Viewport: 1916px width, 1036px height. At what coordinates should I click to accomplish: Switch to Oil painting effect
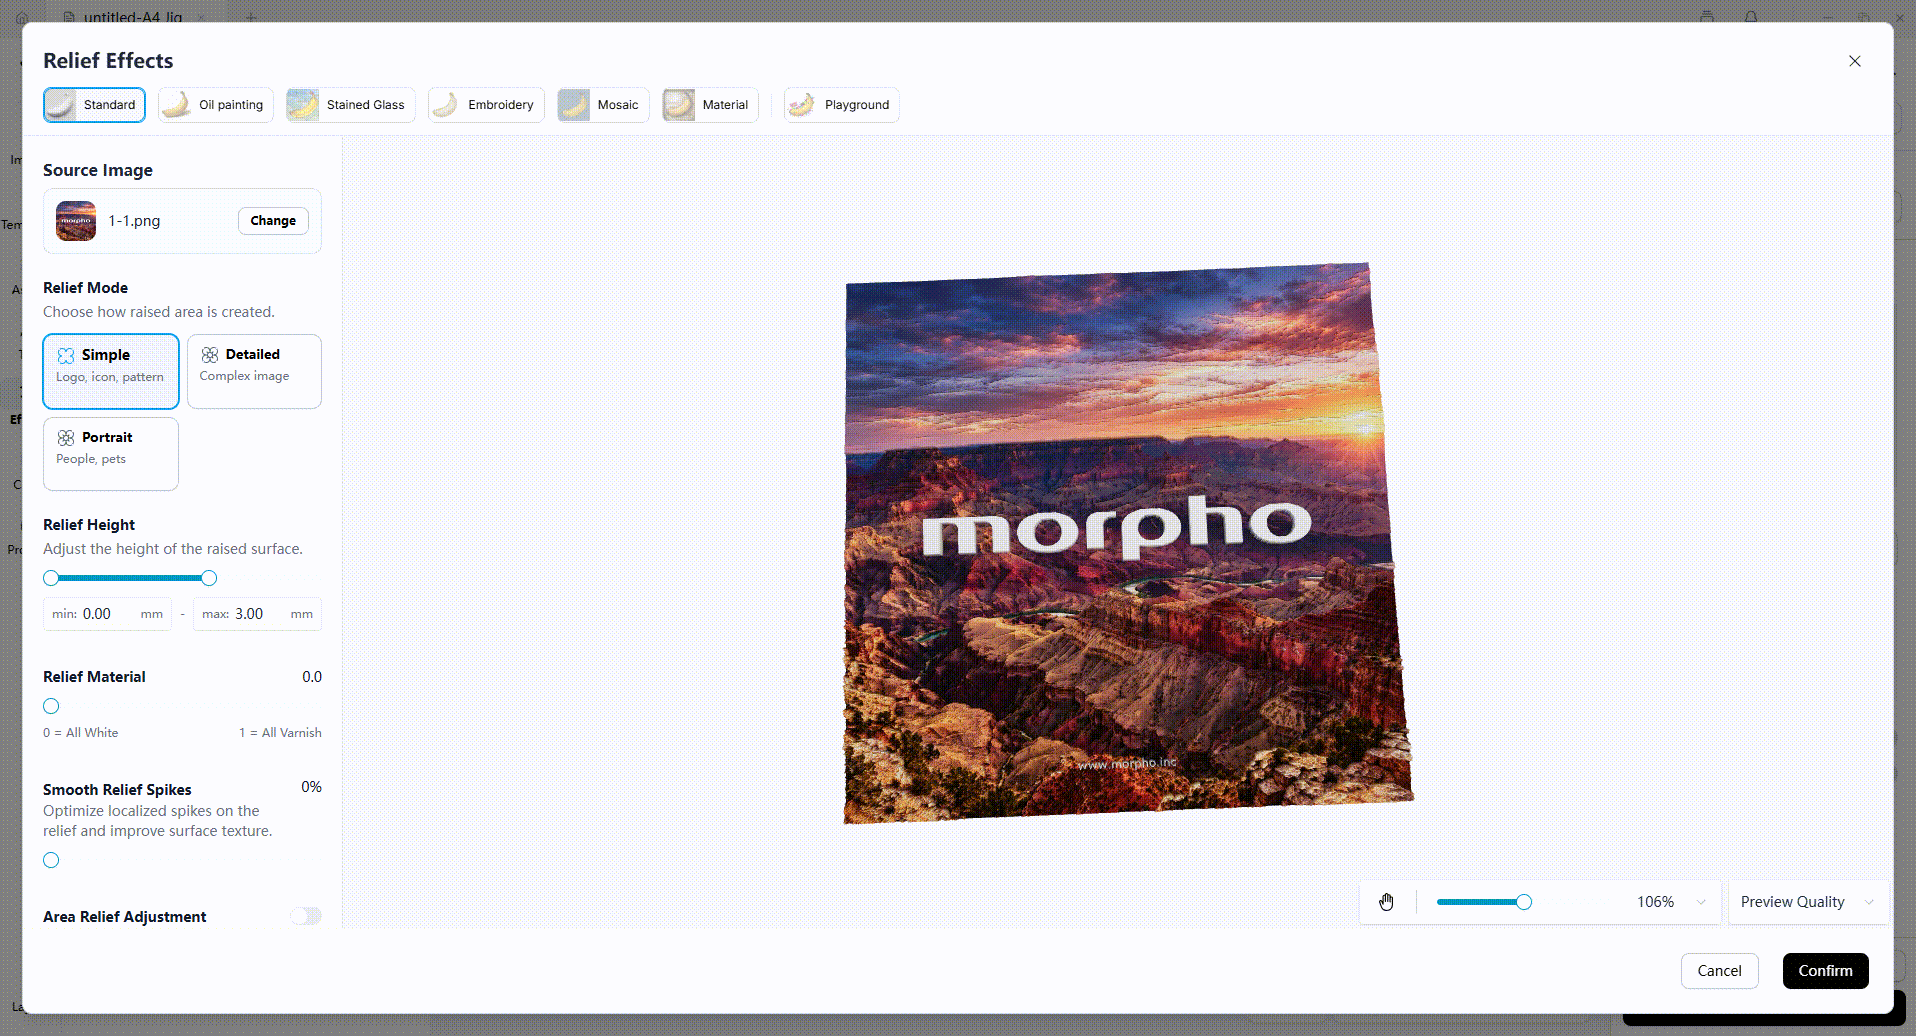click(216, 105)
